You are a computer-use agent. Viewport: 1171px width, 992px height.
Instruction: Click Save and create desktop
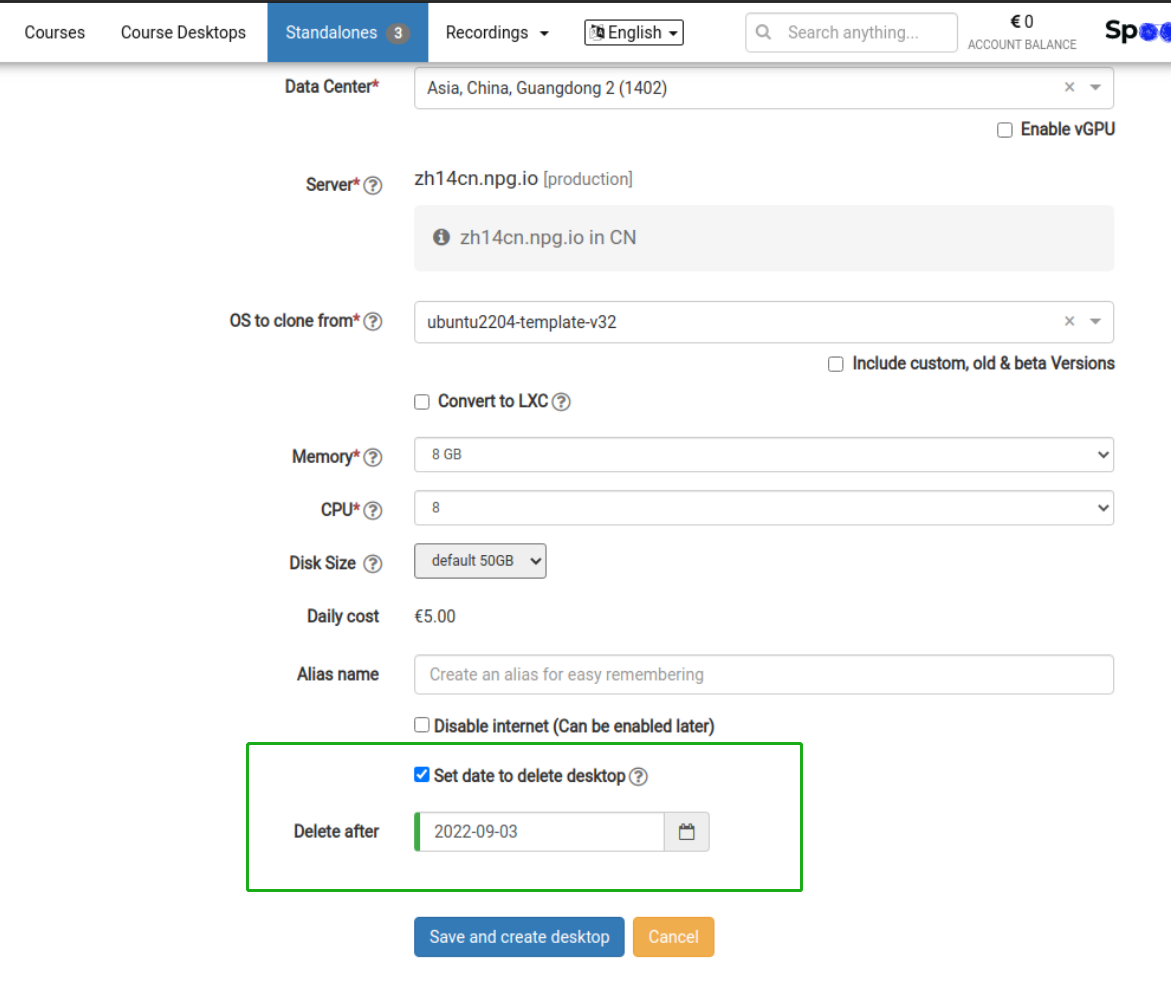[519, 937]
